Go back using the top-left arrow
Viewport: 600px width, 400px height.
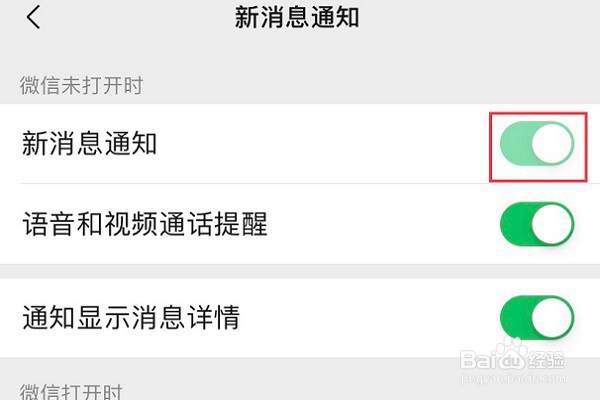click(33, 18)
